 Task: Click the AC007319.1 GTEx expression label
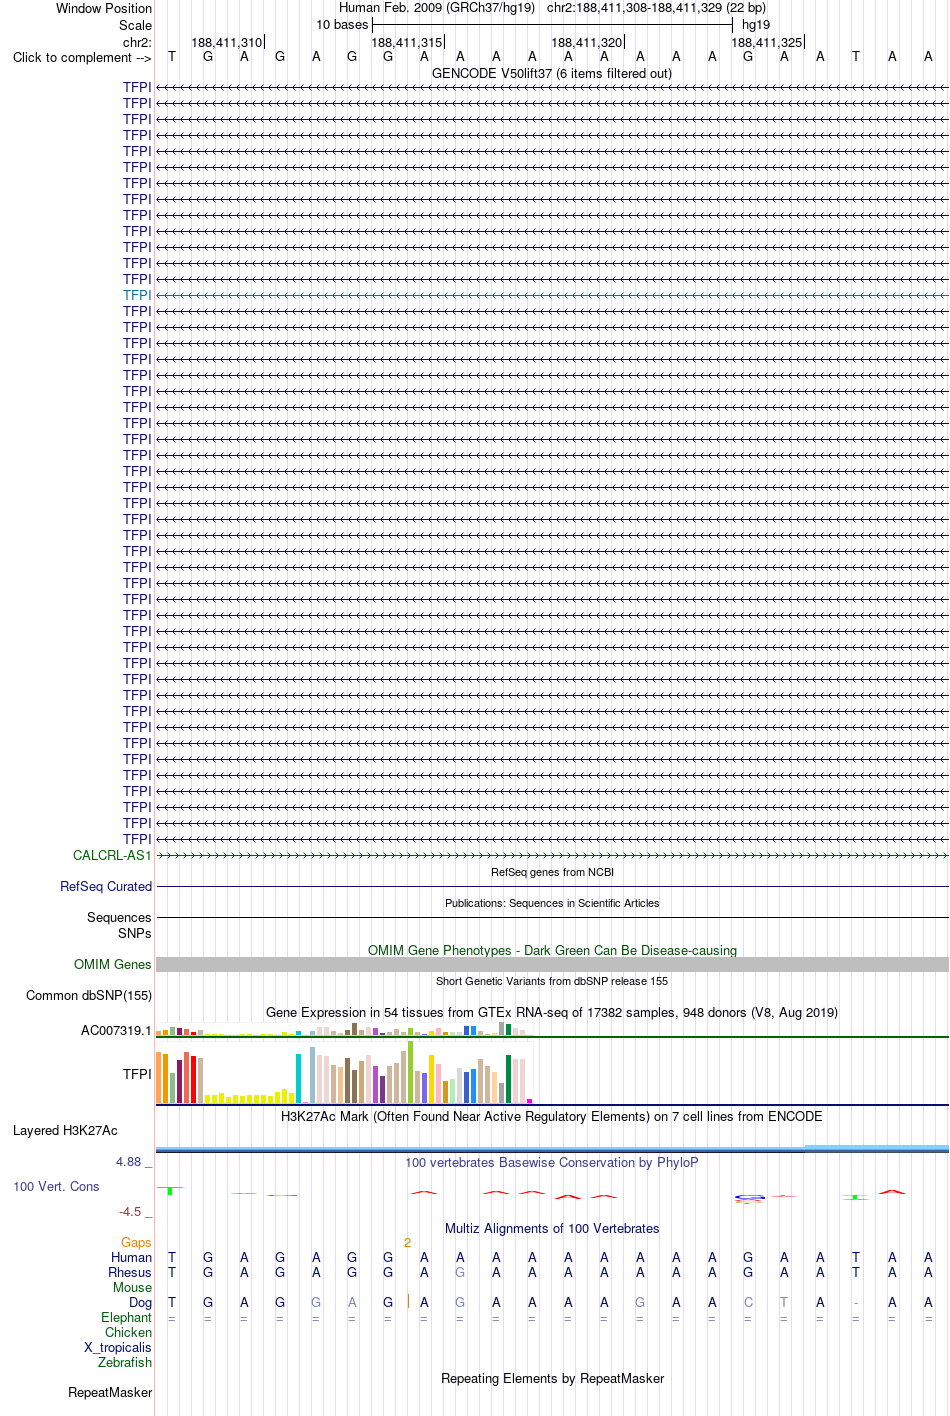coord(116,1030)
